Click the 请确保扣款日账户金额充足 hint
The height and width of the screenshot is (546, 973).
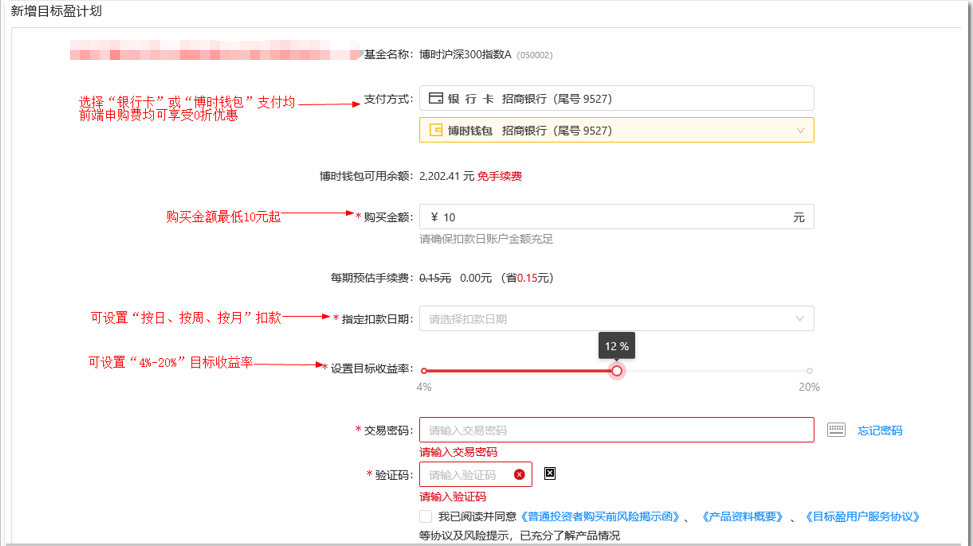pyautogui.click(x=486, y=239)
